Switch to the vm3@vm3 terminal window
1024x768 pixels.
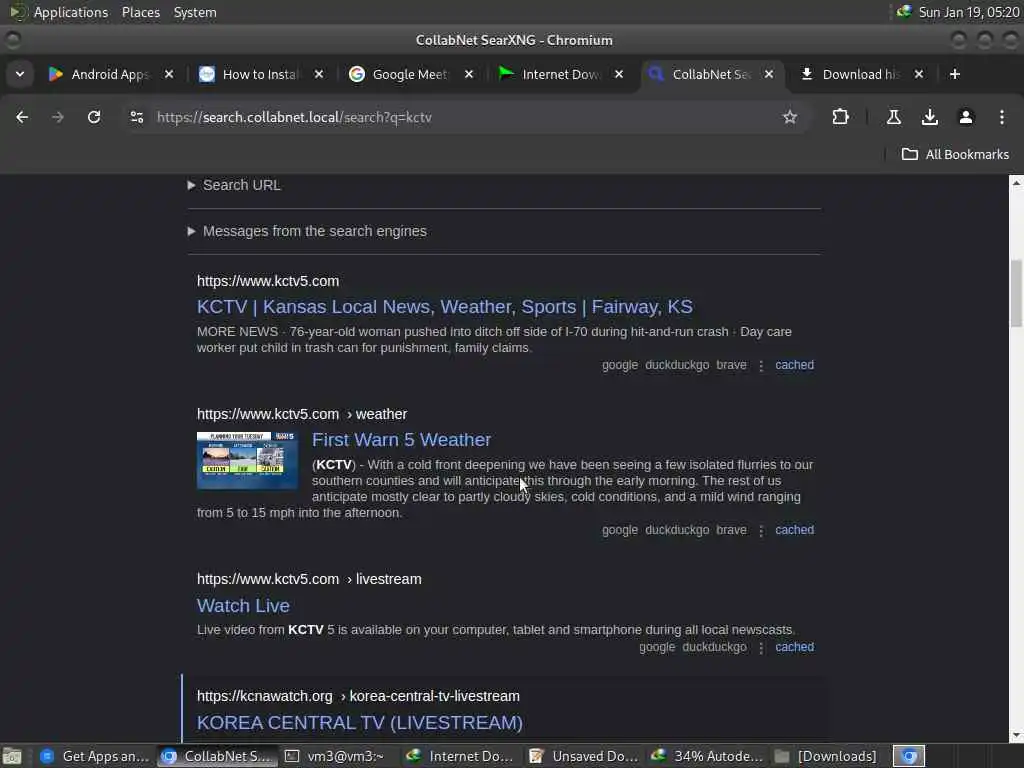point(337,756)
